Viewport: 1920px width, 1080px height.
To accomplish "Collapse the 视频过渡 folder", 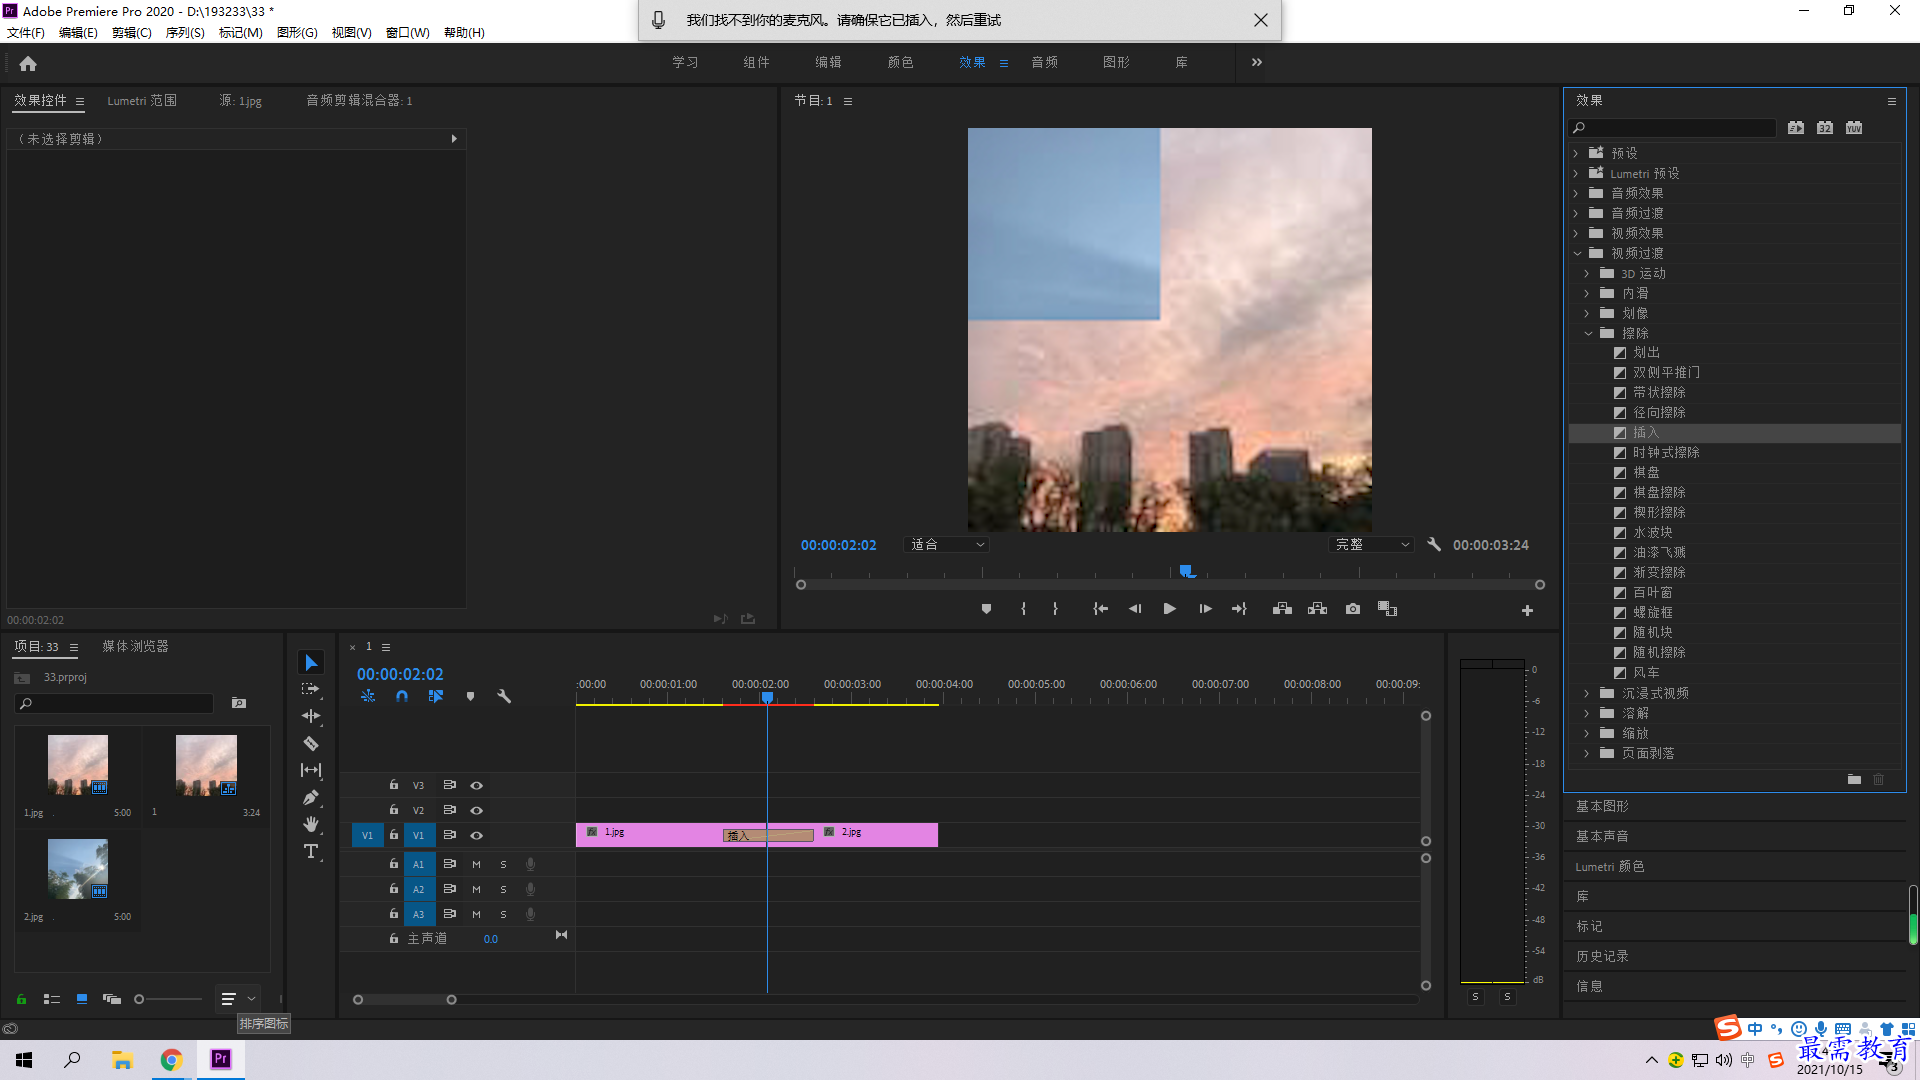I will (x=1577, y=253).
